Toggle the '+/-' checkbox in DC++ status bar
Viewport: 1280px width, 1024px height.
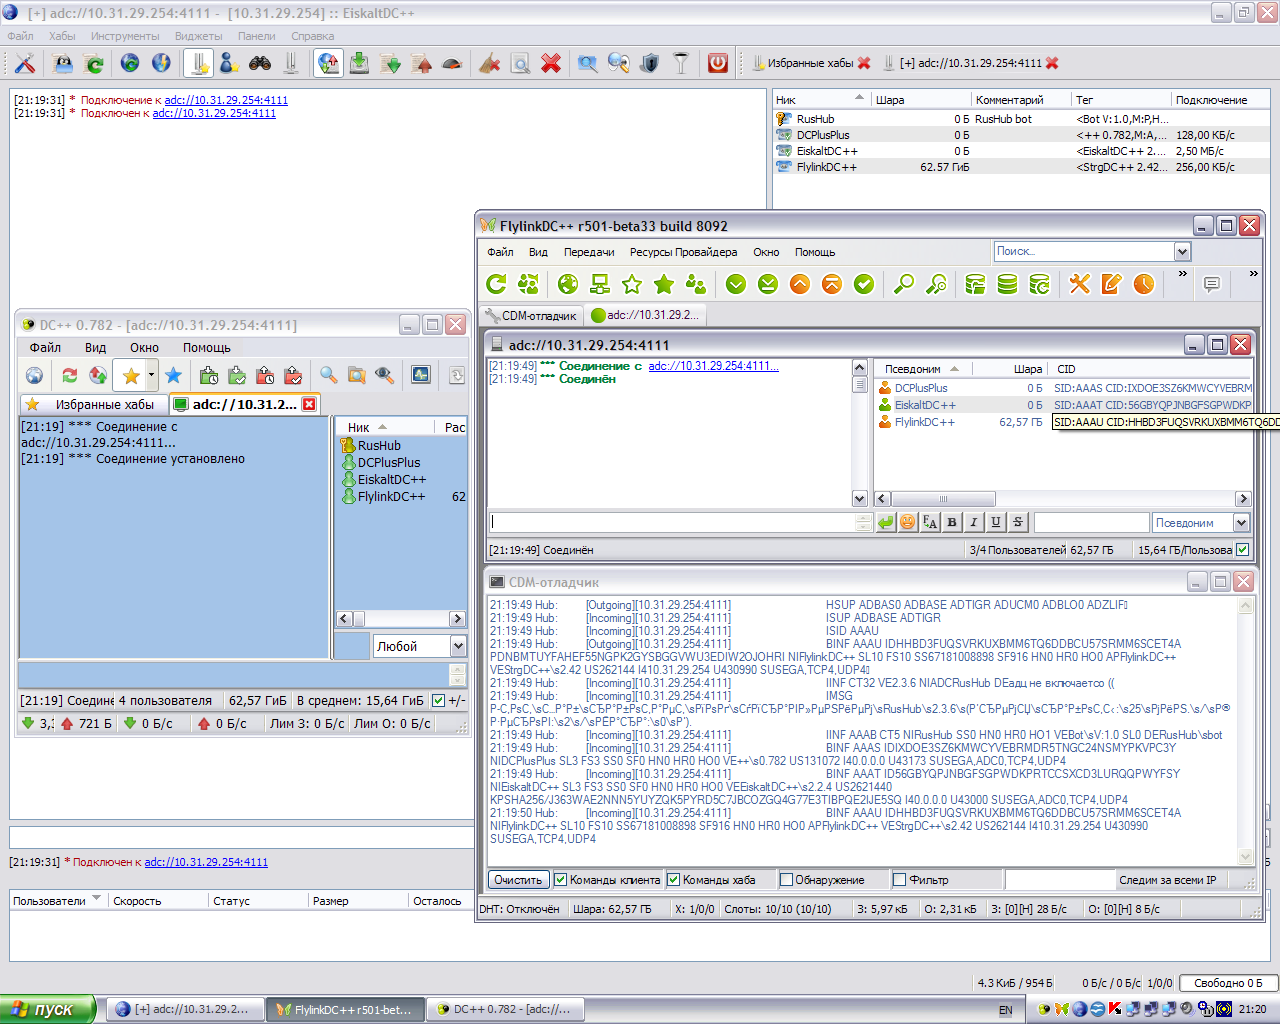[x=438, y=701]
